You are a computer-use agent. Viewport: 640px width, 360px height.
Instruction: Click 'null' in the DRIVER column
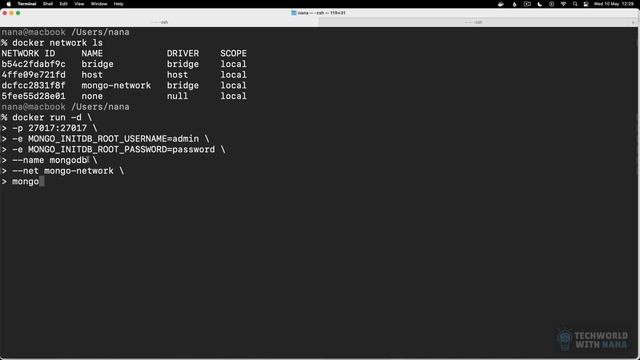click(178, 96)
